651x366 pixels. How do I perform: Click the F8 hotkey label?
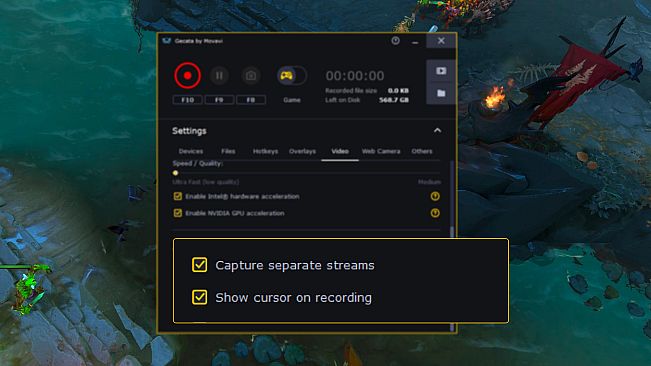(251, 100)
